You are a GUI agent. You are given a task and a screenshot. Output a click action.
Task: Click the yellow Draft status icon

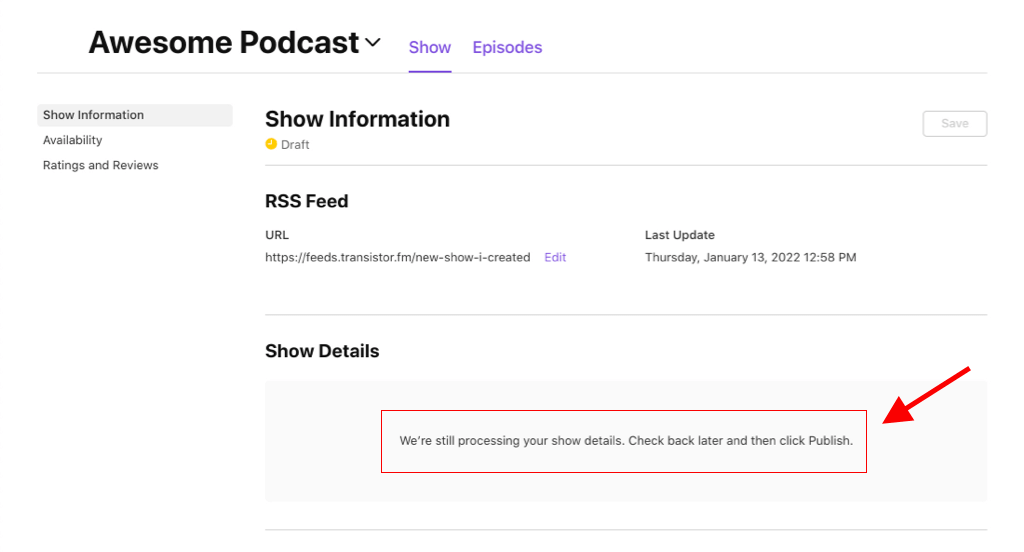[x=271, y=144]
